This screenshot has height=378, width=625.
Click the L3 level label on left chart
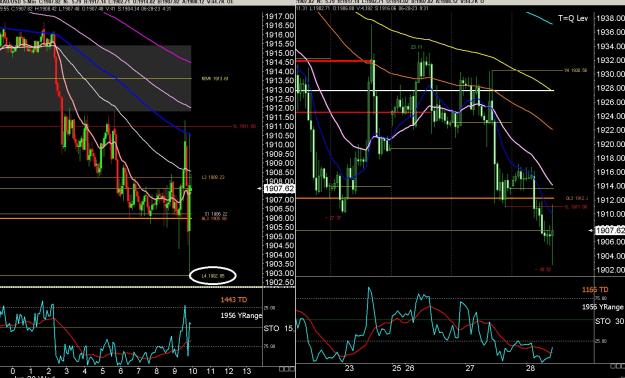(213, 177)
